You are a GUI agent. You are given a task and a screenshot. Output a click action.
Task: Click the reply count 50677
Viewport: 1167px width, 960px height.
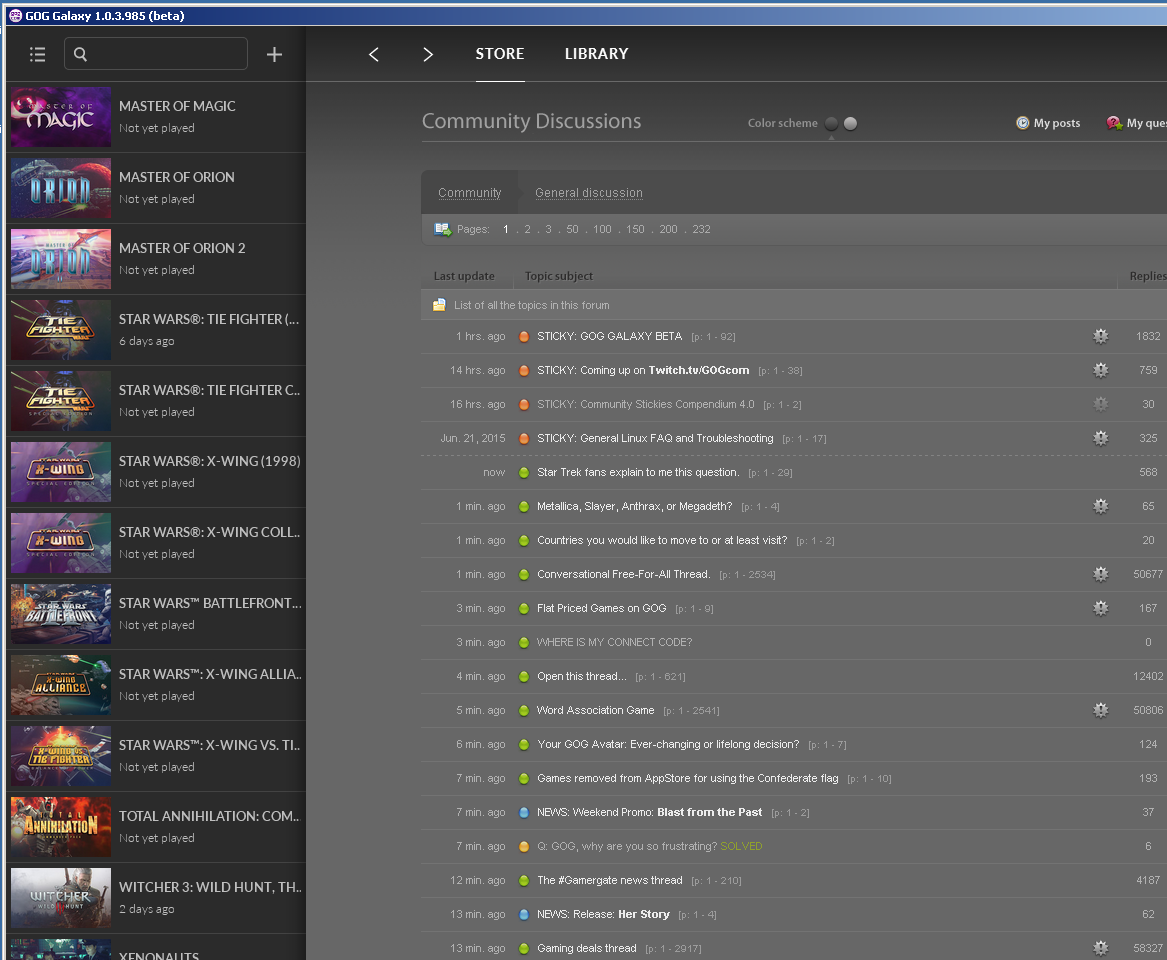pos(1148,575)
